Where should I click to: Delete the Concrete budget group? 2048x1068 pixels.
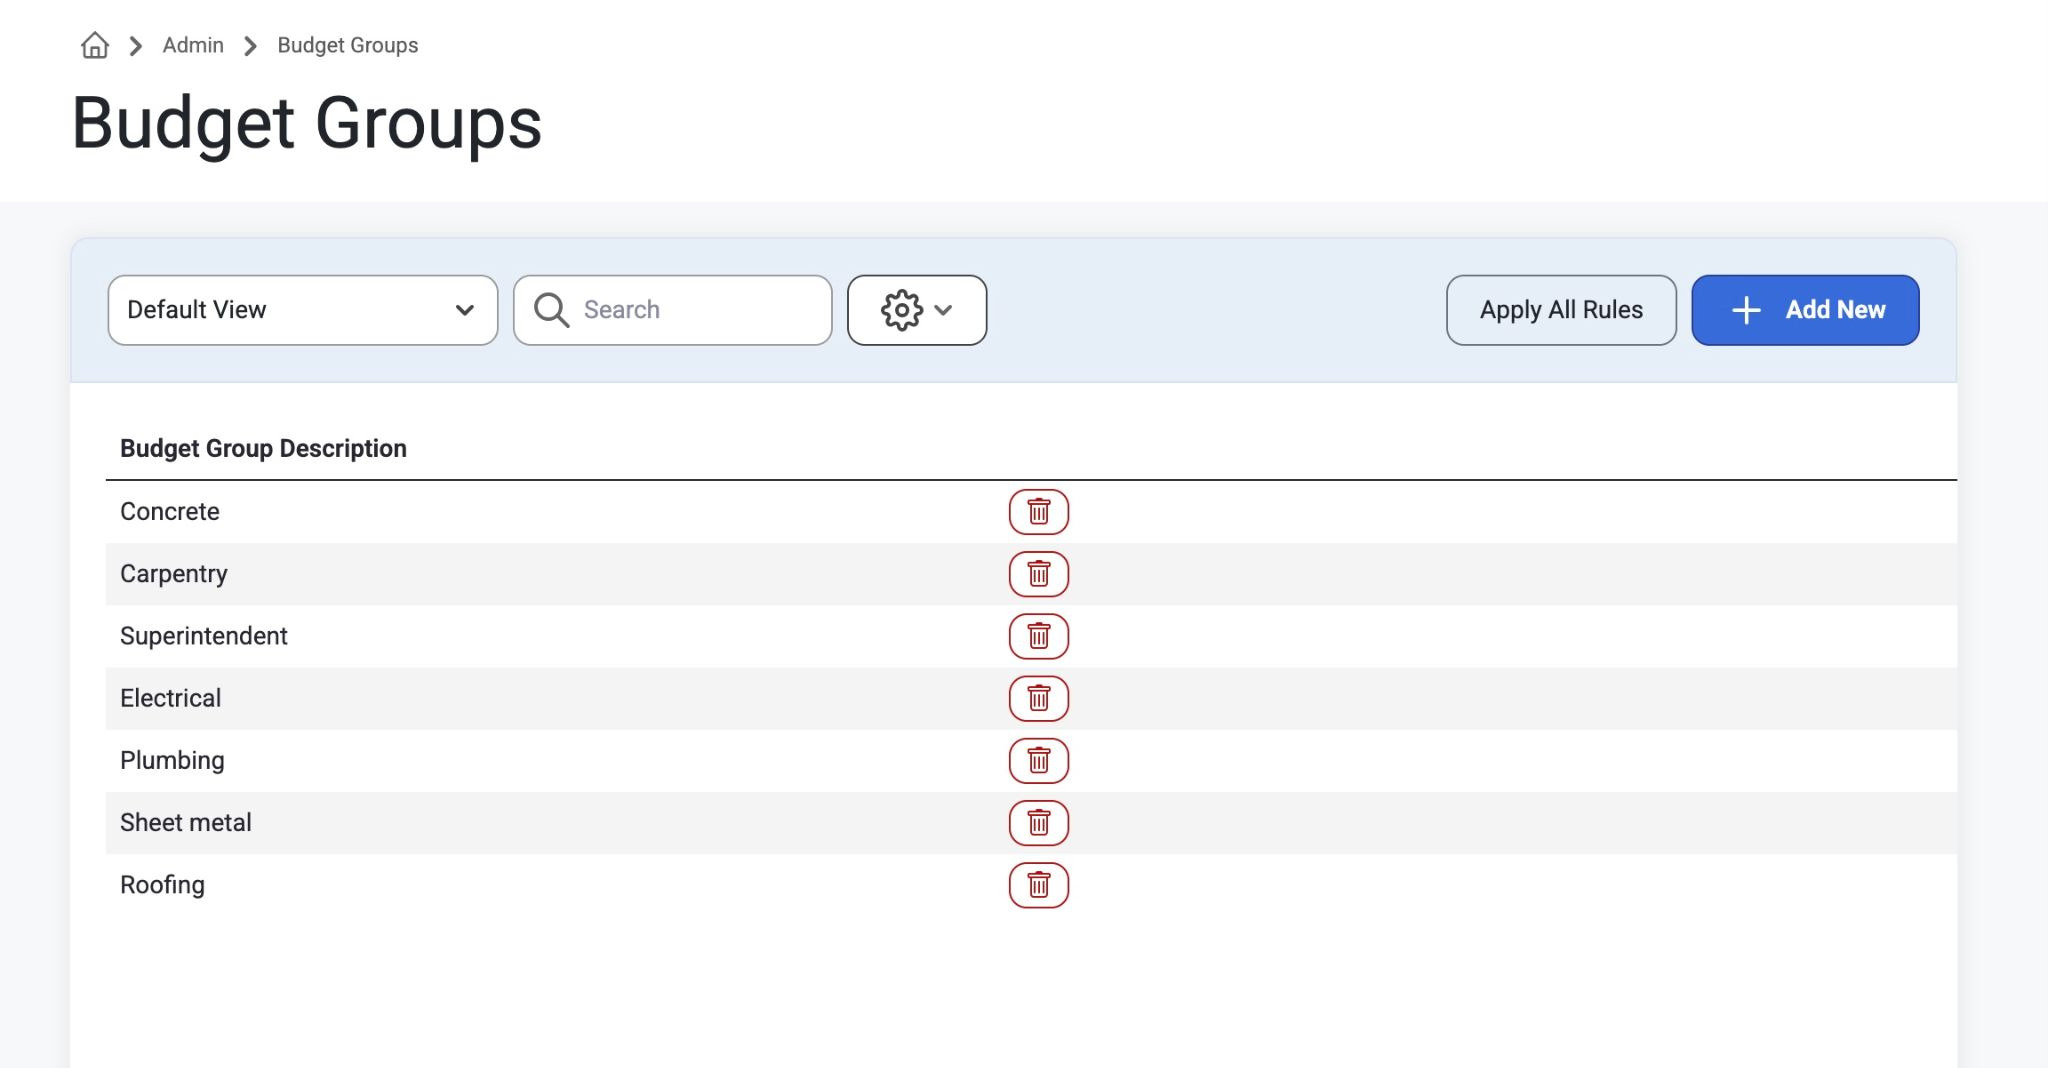click(x=1039, y=512)
